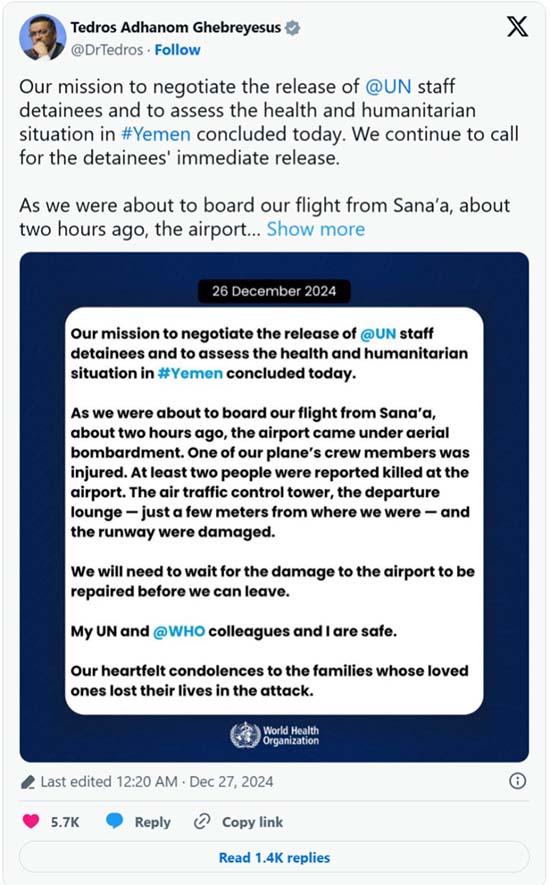This screenshot has width=550, height=885.
Task: Like the tweet with heart icon
Action: click(31, 821)
